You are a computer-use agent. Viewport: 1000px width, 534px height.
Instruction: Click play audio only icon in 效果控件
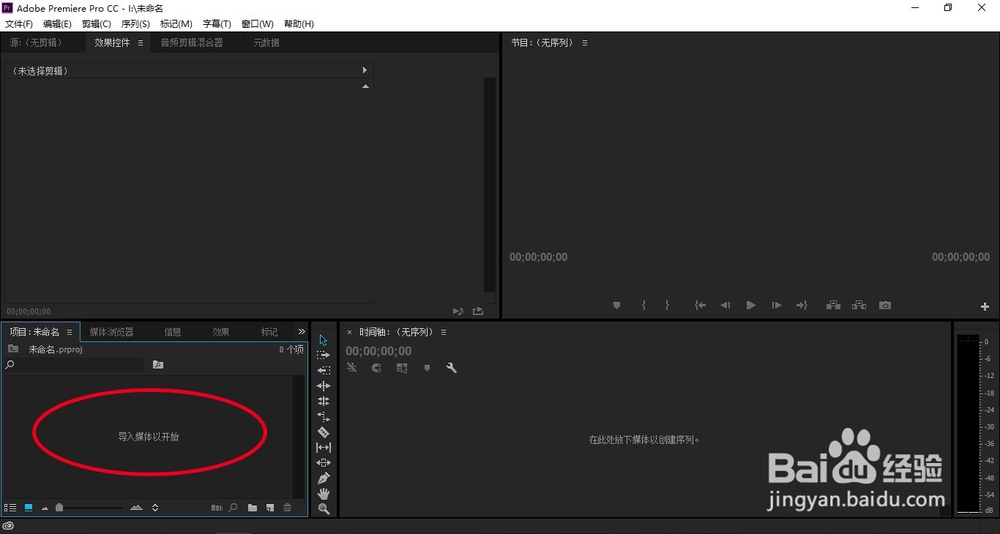click(458, 311)
